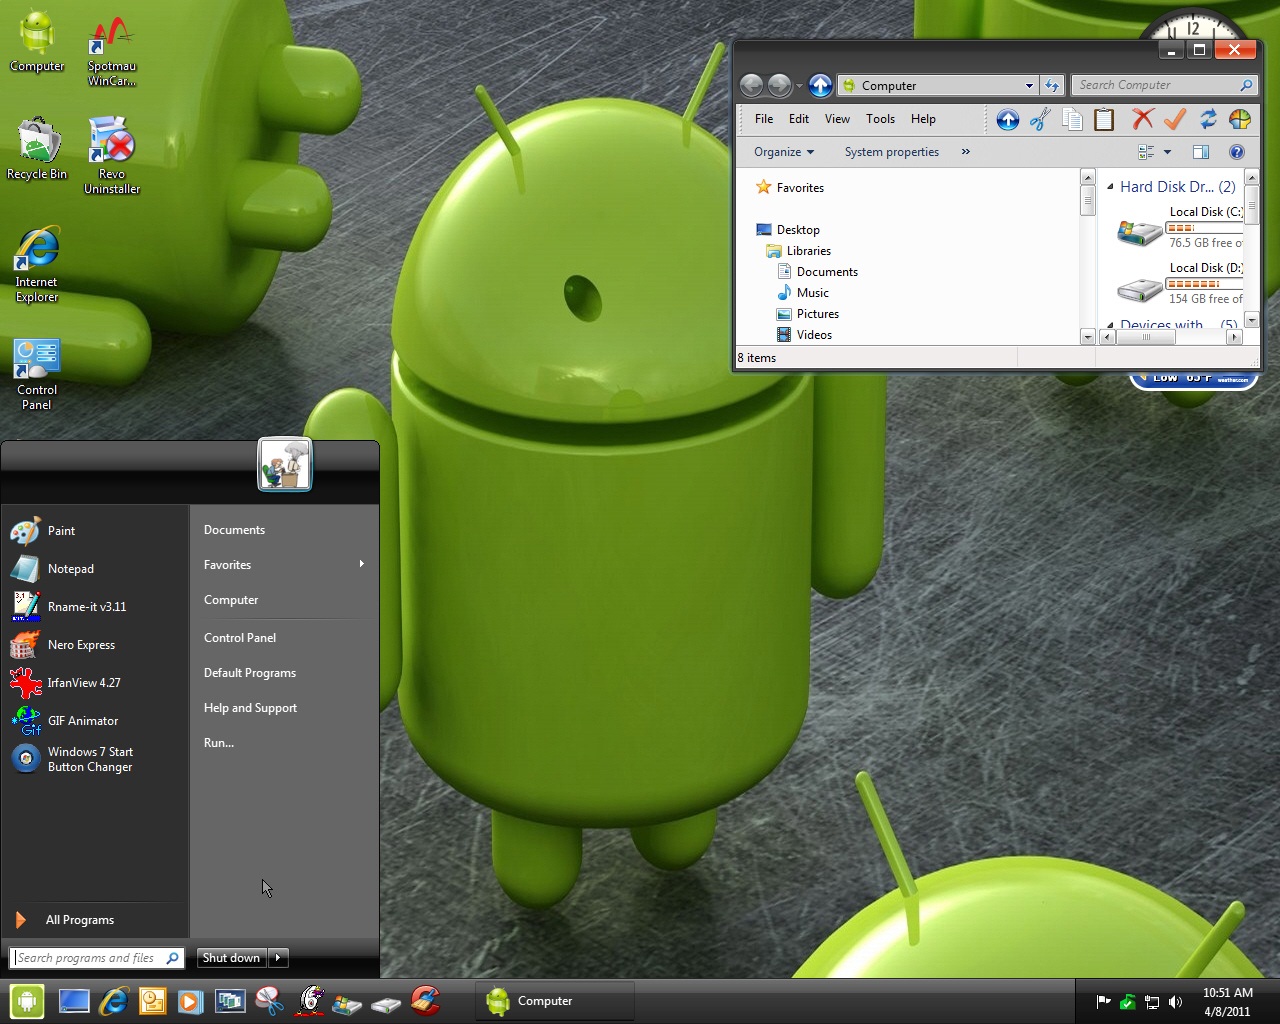Collapse the Hard Disk Drives group
Viewport: 1280px width, 1024px height.
tap(1110, 187)
